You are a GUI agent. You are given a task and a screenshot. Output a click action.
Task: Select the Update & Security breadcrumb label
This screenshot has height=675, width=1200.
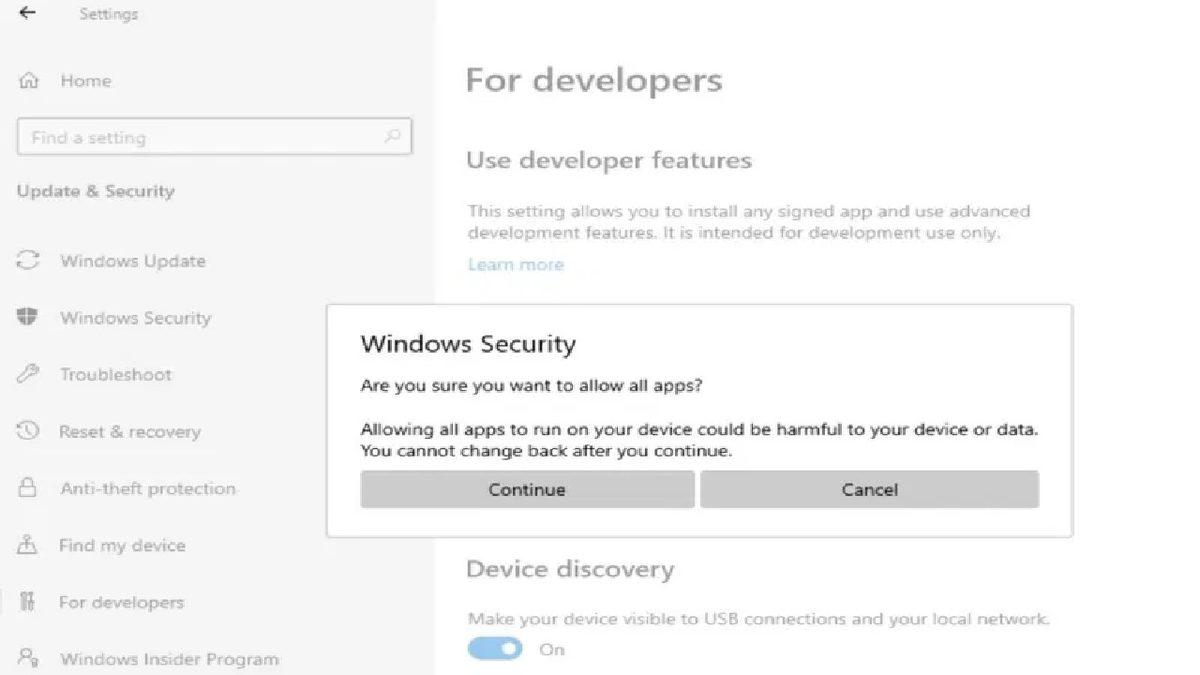[95, 191]
